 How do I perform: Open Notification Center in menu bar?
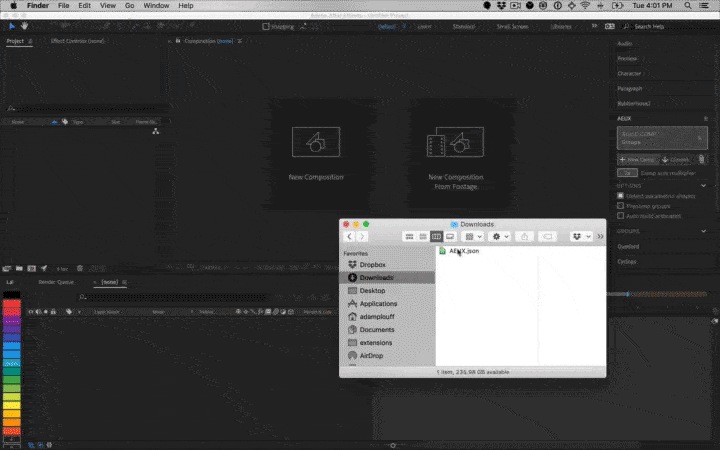tap(704, 6)
